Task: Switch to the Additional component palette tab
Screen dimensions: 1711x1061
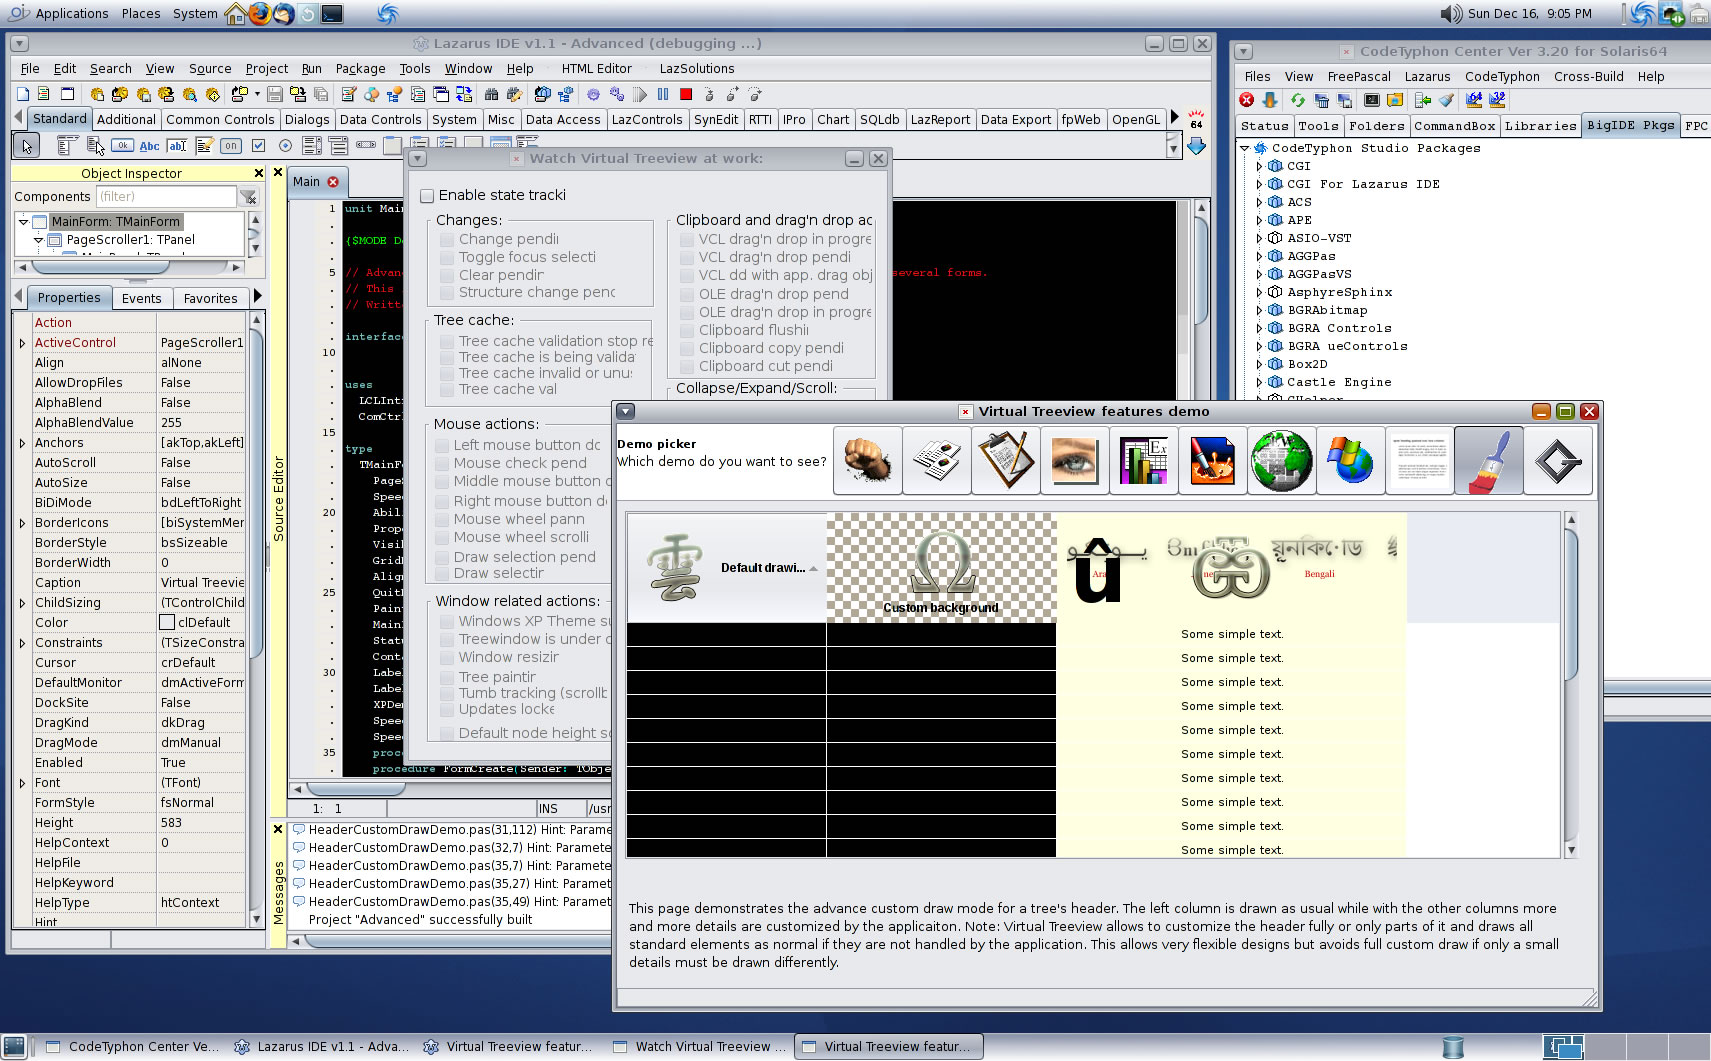Action: pos(126,119)
